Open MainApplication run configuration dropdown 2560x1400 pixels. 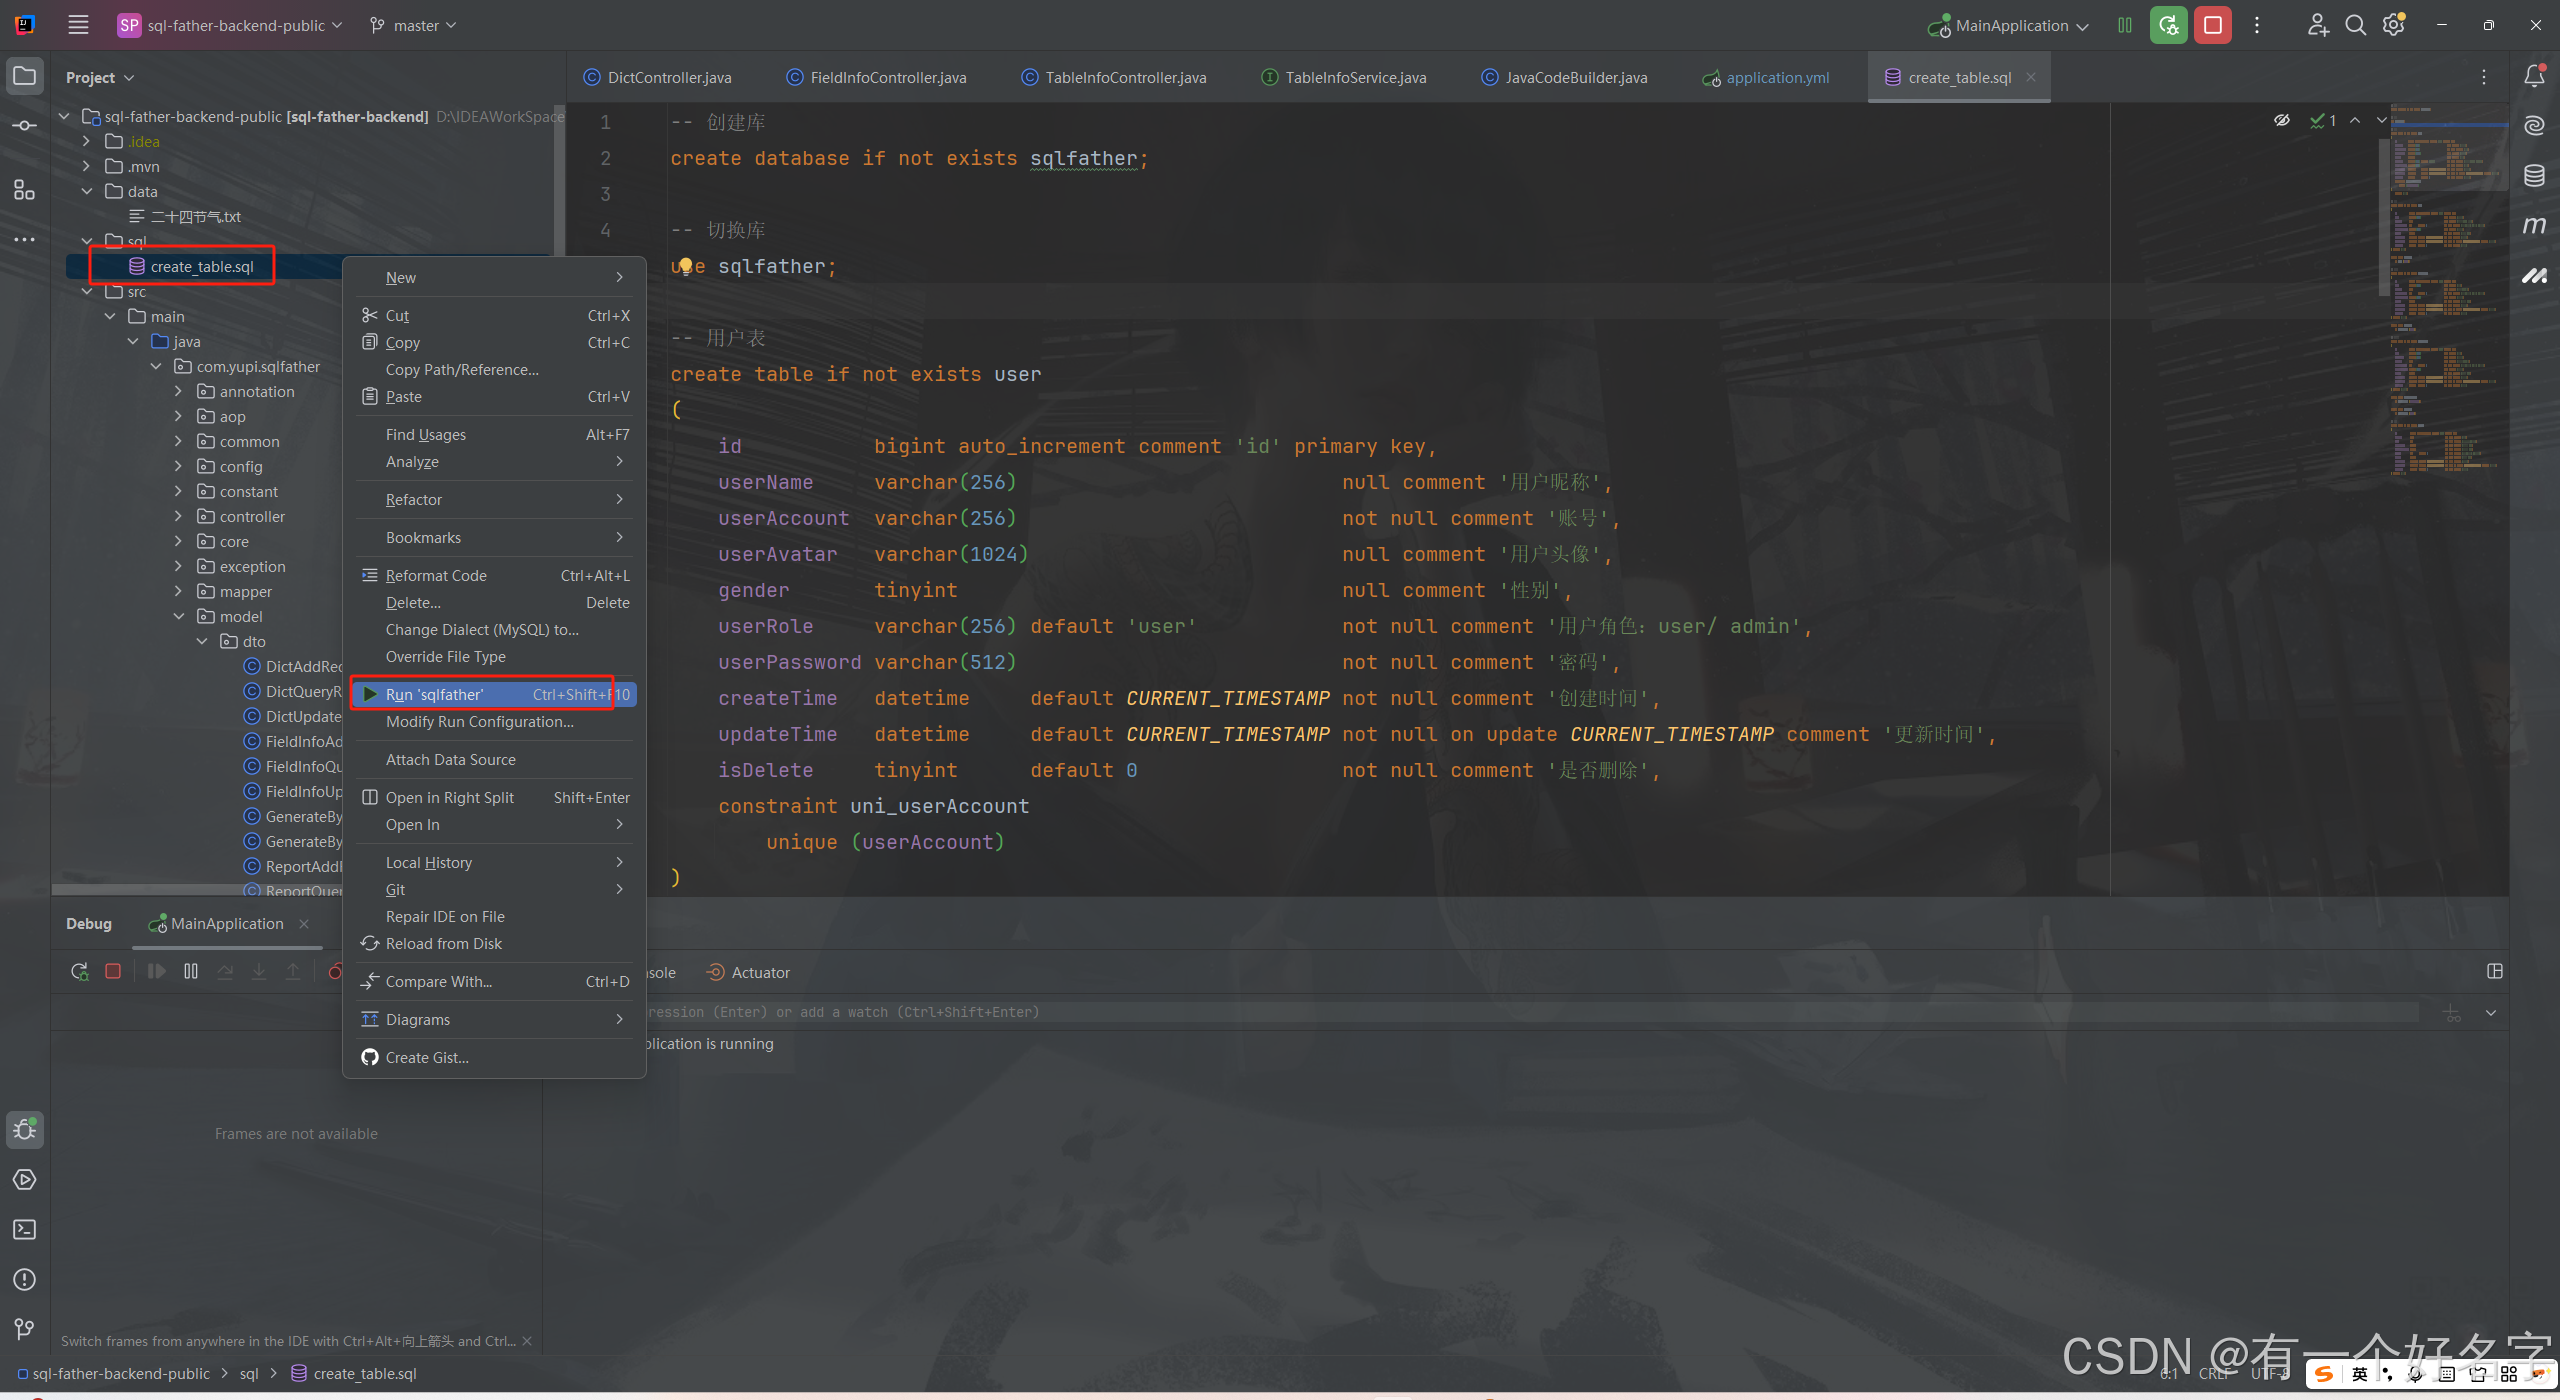point(2009,25)
